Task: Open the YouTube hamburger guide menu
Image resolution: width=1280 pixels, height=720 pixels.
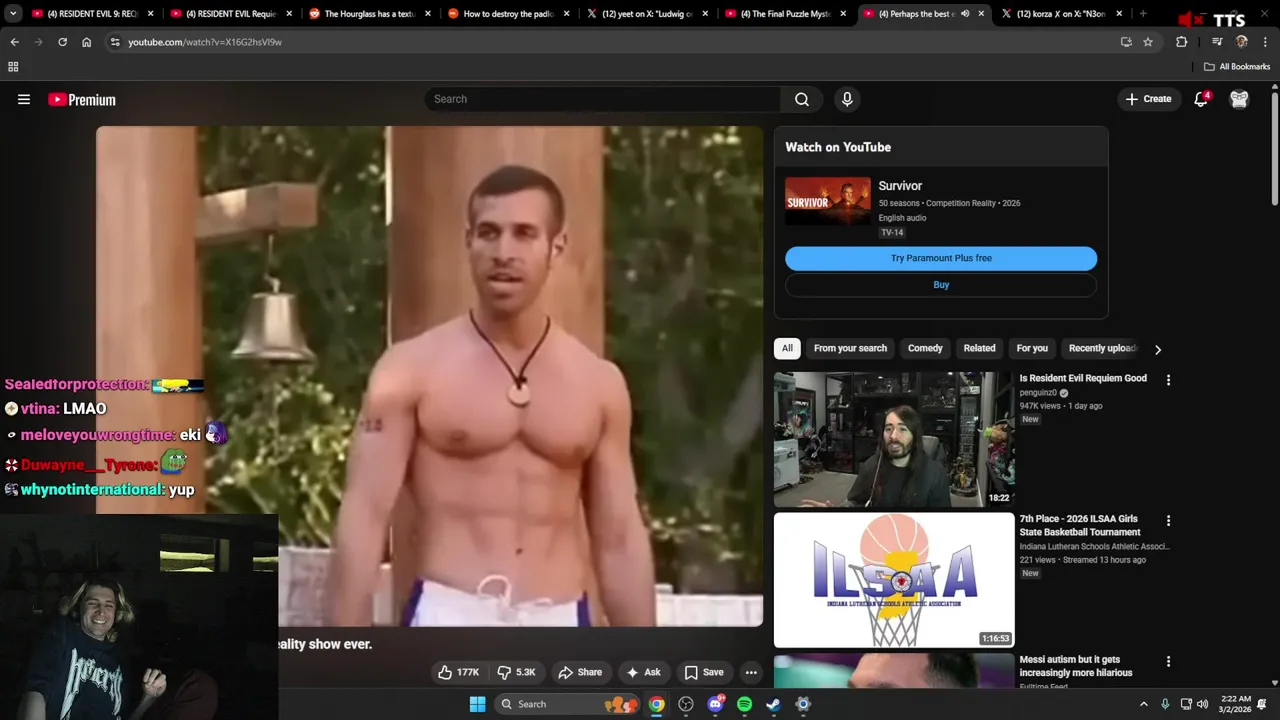Action: coord(24,99)
